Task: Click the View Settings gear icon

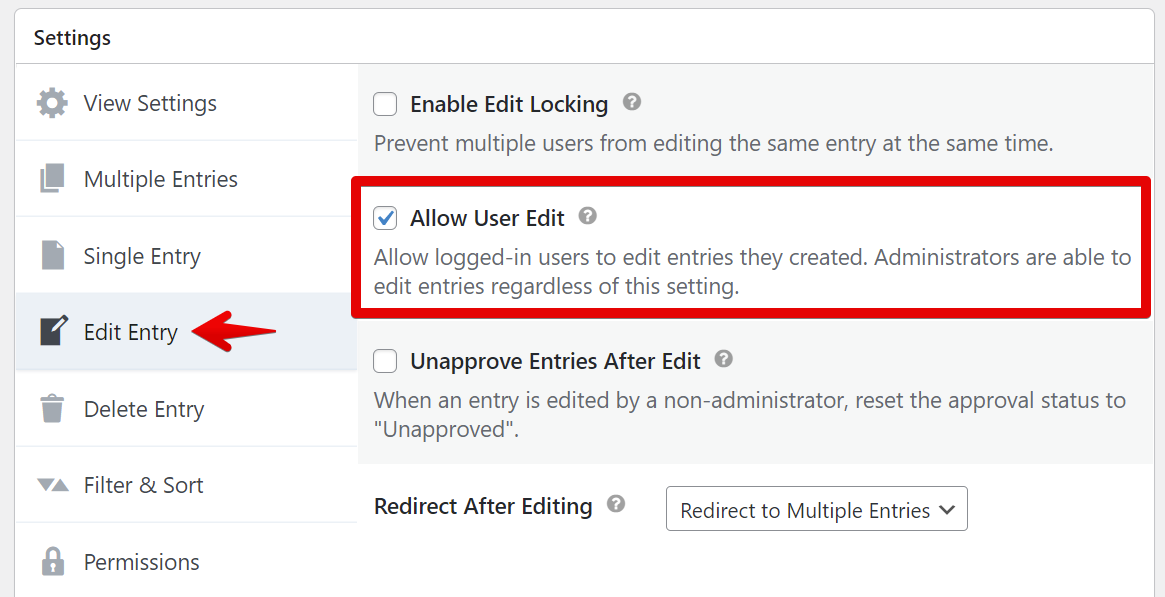Action: point(52,103)
